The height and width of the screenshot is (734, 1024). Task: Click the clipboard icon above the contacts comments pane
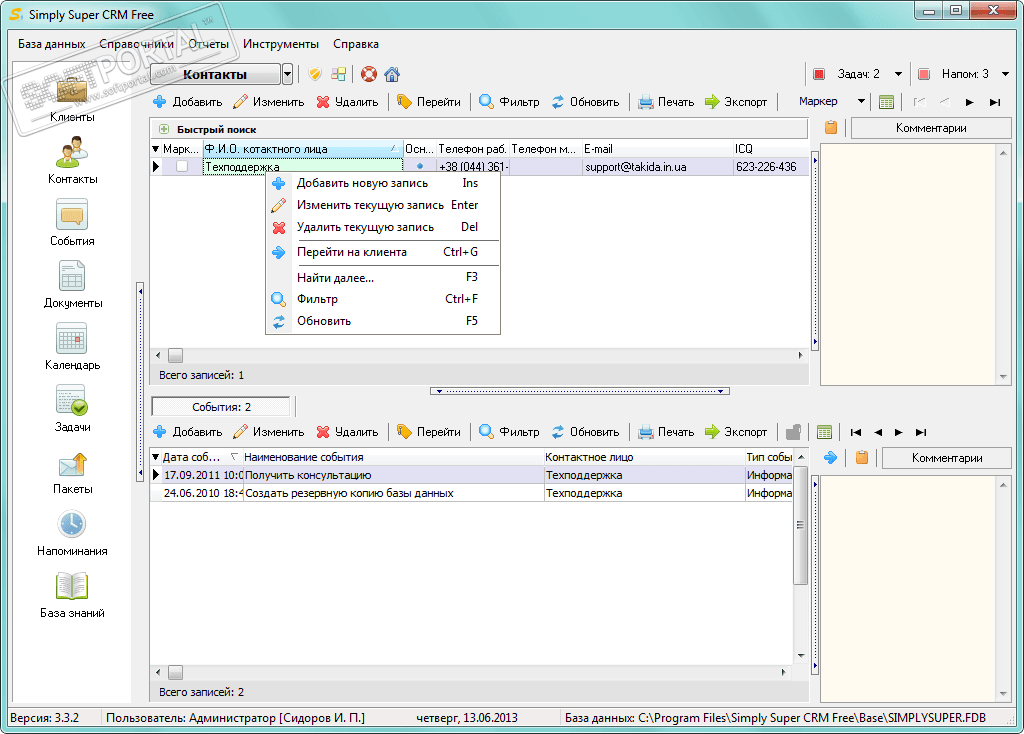click(x=831, y=127)
